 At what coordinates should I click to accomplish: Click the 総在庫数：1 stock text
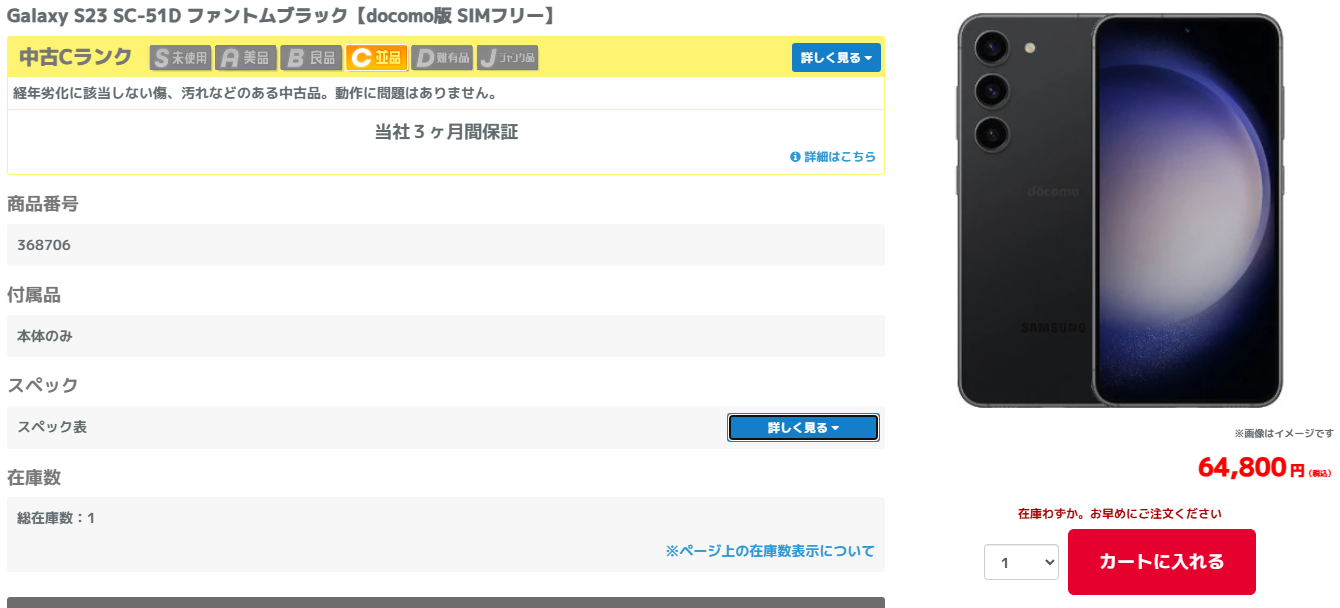click(56, 518)
